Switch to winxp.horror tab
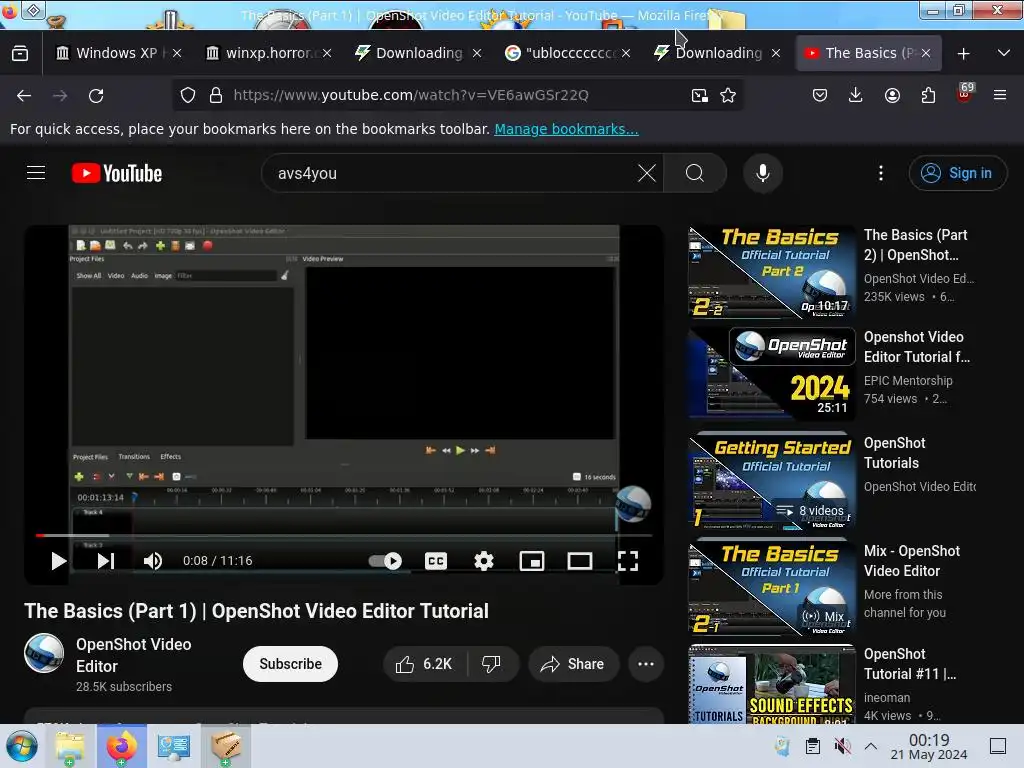Viewport: 1024px width, 768px height. (268, 53)
